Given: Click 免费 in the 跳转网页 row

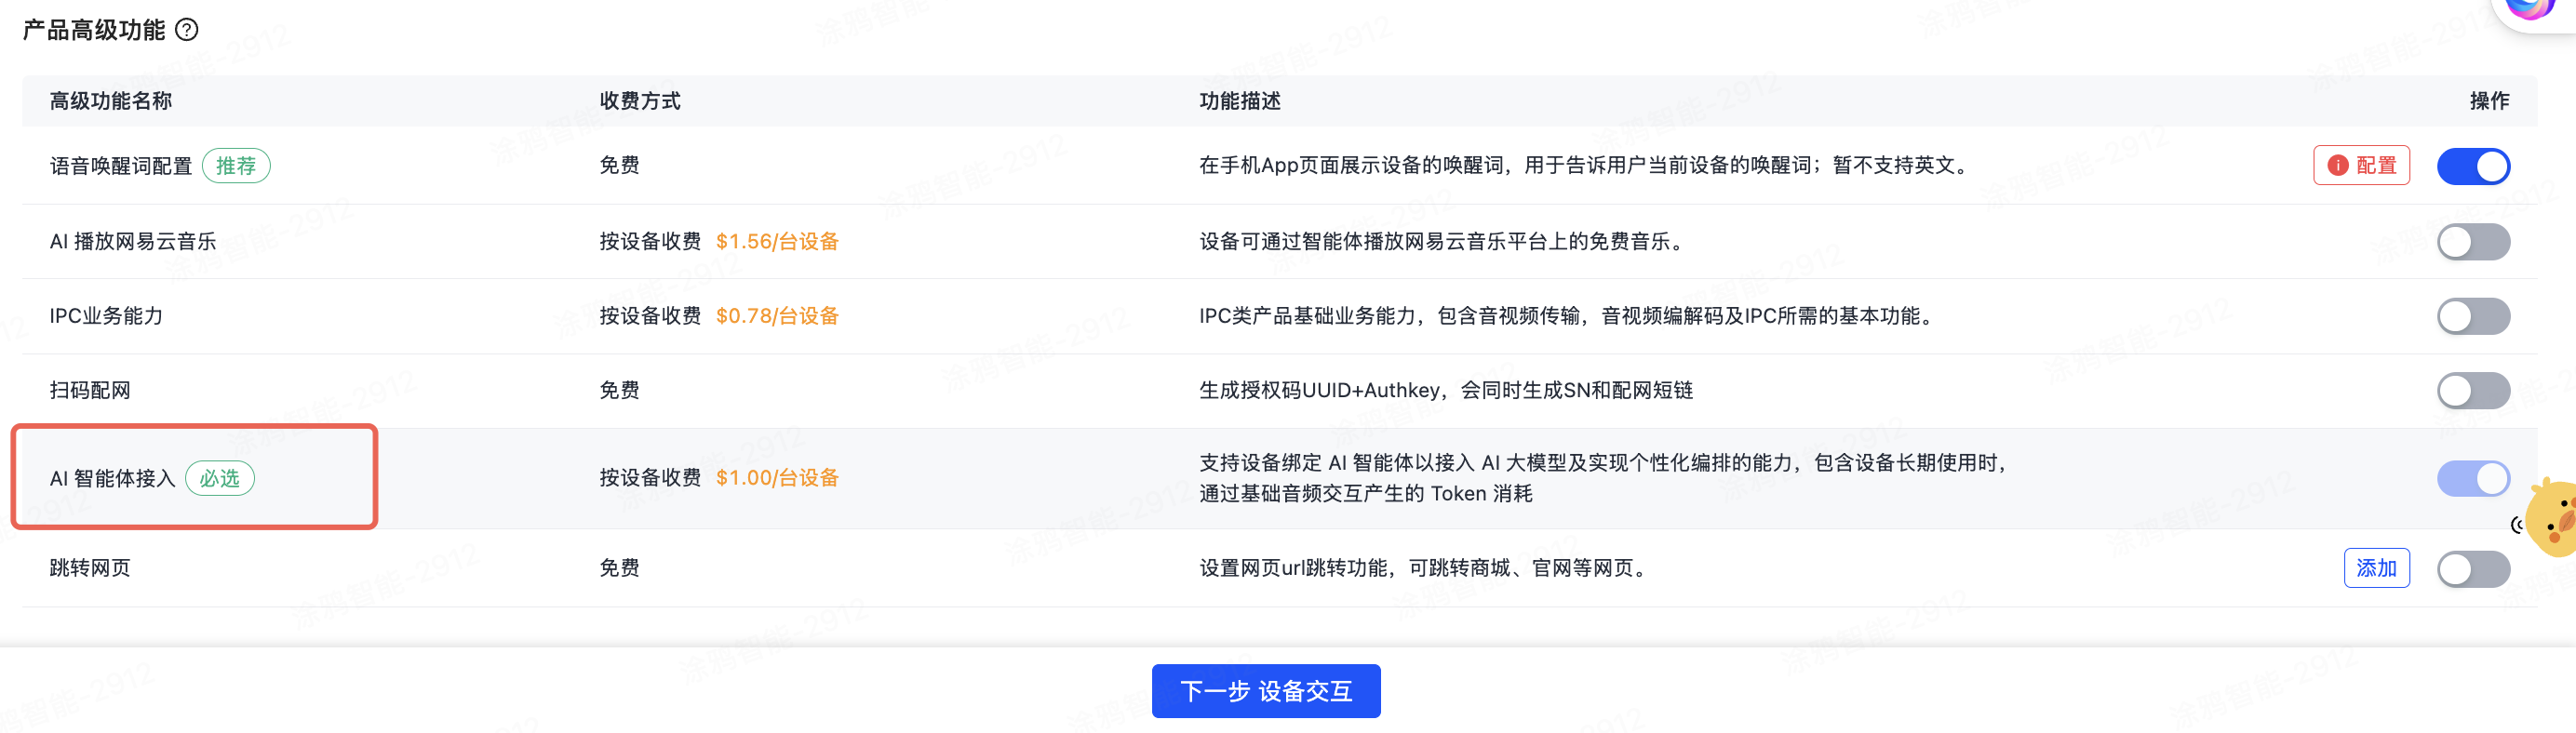Looking at the screenshot, I should [619, 568].
